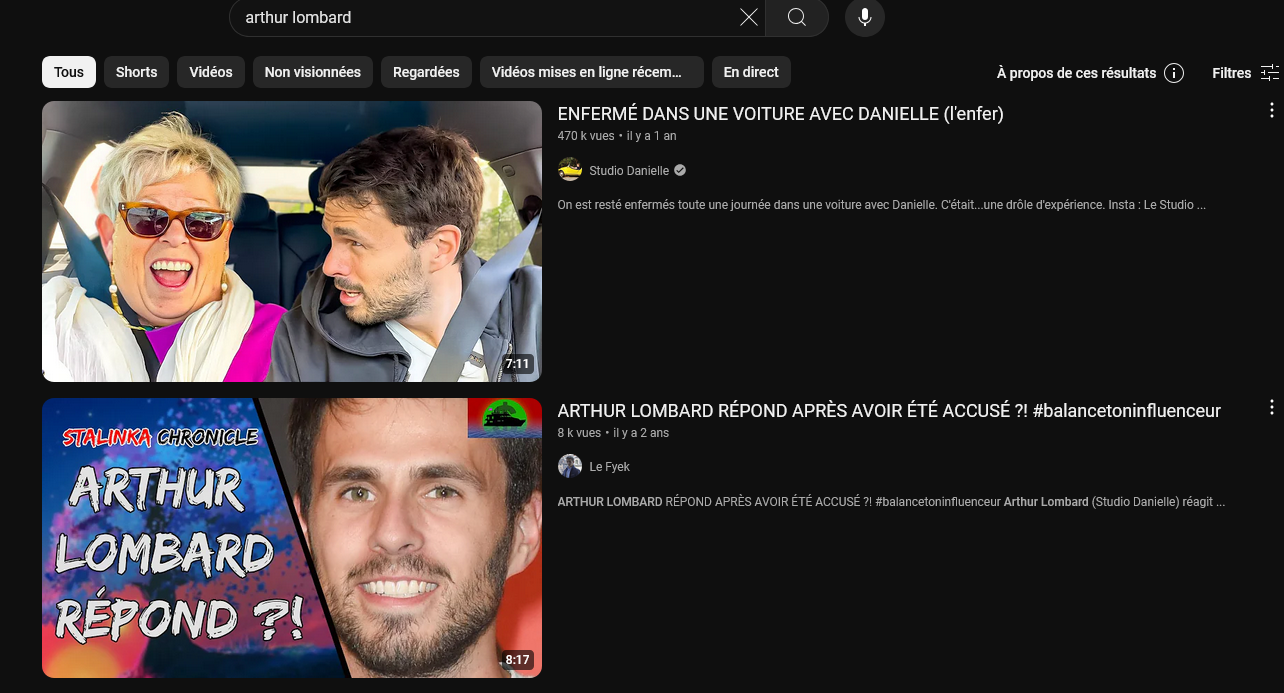
Task: Open ENFERMÉ DANS UNE VOITURE video title
Action: pos(780,114)
